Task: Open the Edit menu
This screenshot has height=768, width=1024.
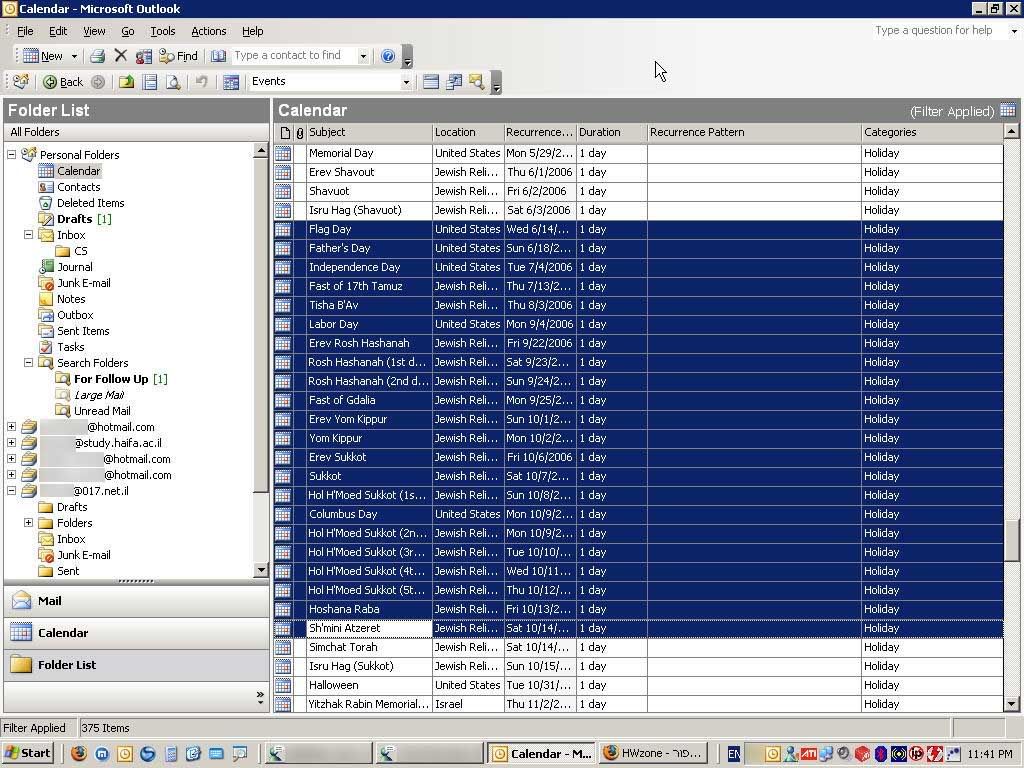Action: click(x=58, y=31)
